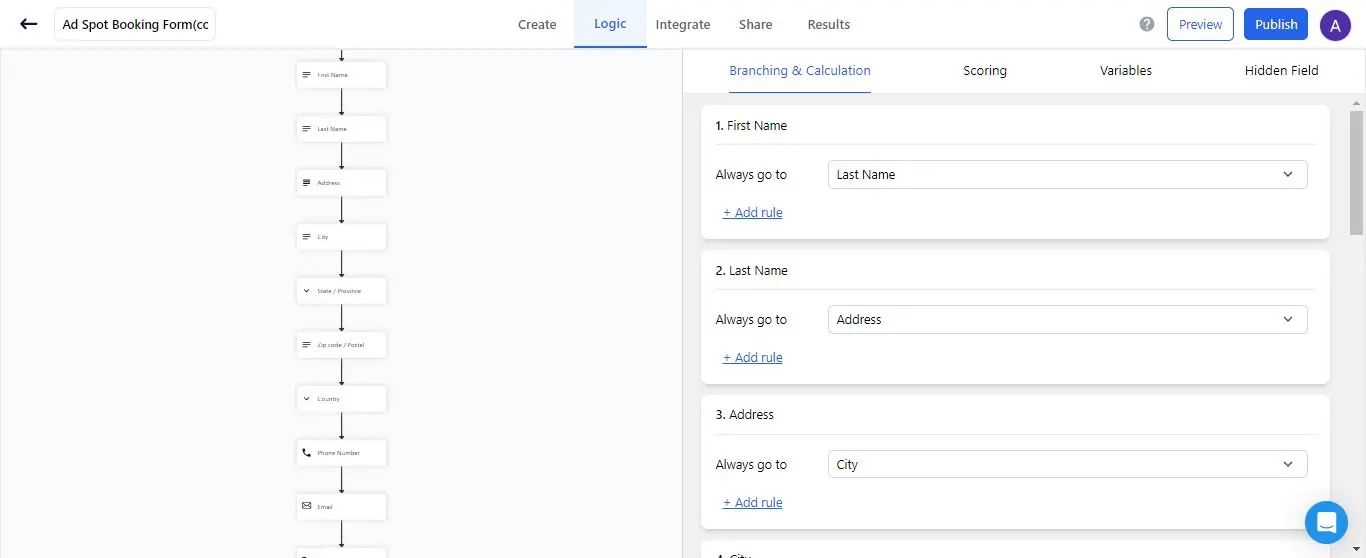Screen dimensions: 1366x558
Task: Select the Zip code / Postal node
Action: pos(341,345)
